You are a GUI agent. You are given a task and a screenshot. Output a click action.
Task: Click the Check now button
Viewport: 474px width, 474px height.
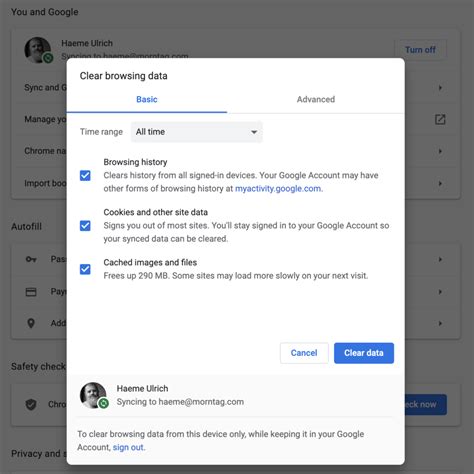(x=426, y=404)
